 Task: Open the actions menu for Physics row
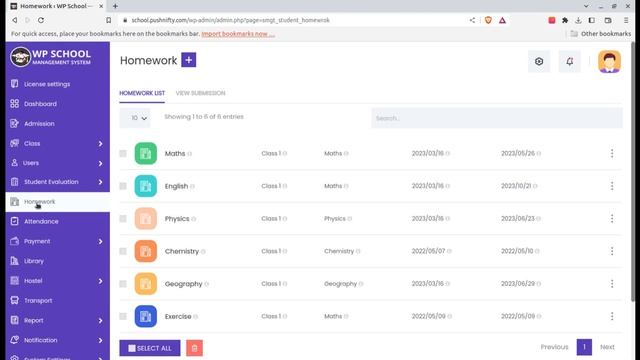coord(612,219)
